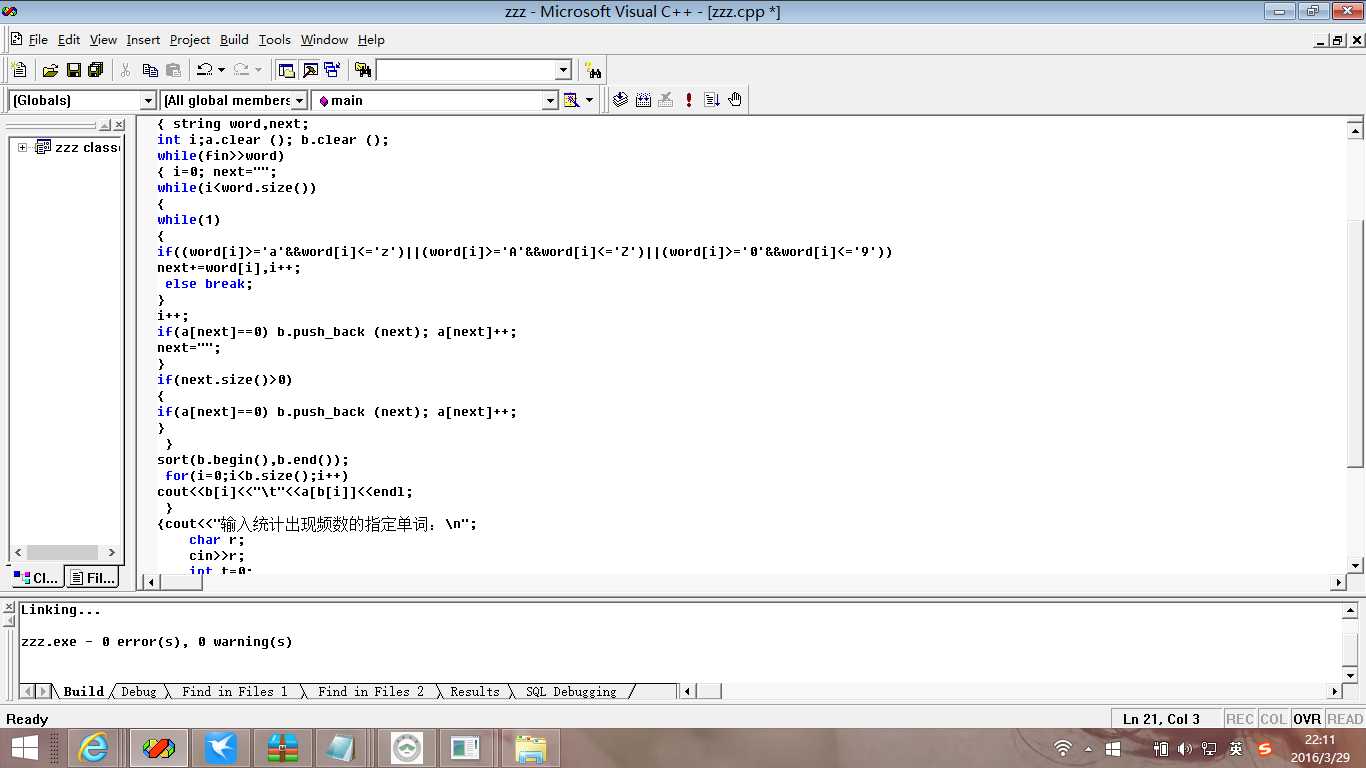Open the Edit menu
This screenshot has width=1366, height=768.
click(x=69, y=40)
